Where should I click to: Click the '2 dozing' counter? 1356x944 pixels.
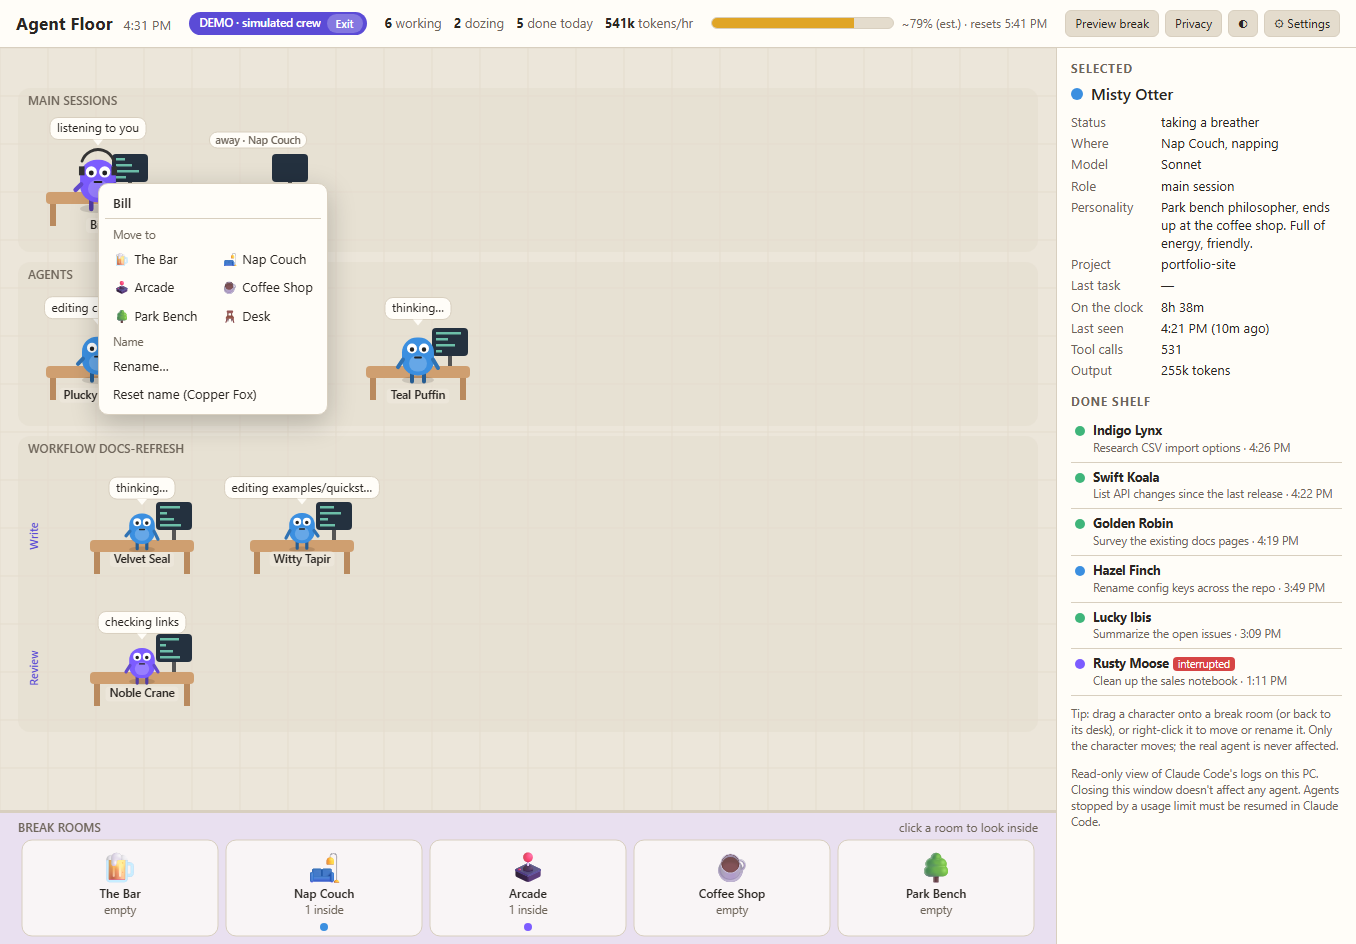[x=478, y=23]
